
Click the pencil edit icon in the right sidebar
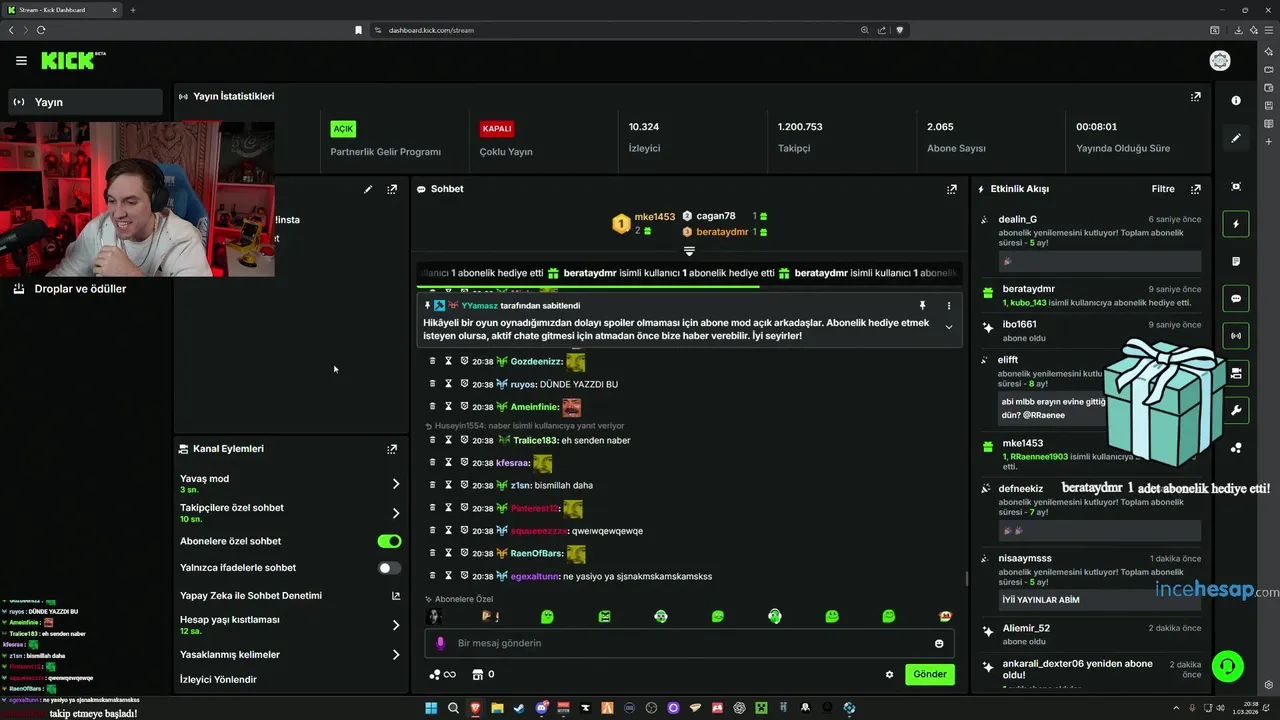pos(1236,139)
